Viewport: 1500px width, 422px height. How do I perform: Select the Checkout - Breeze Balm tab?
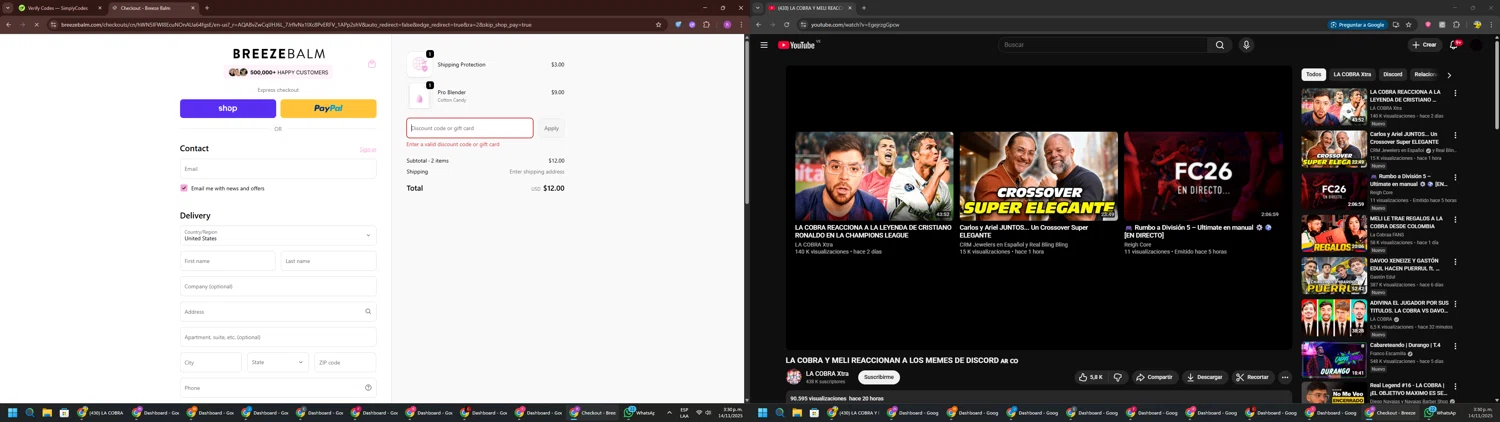pyautogui.click(x=152, y=8)
